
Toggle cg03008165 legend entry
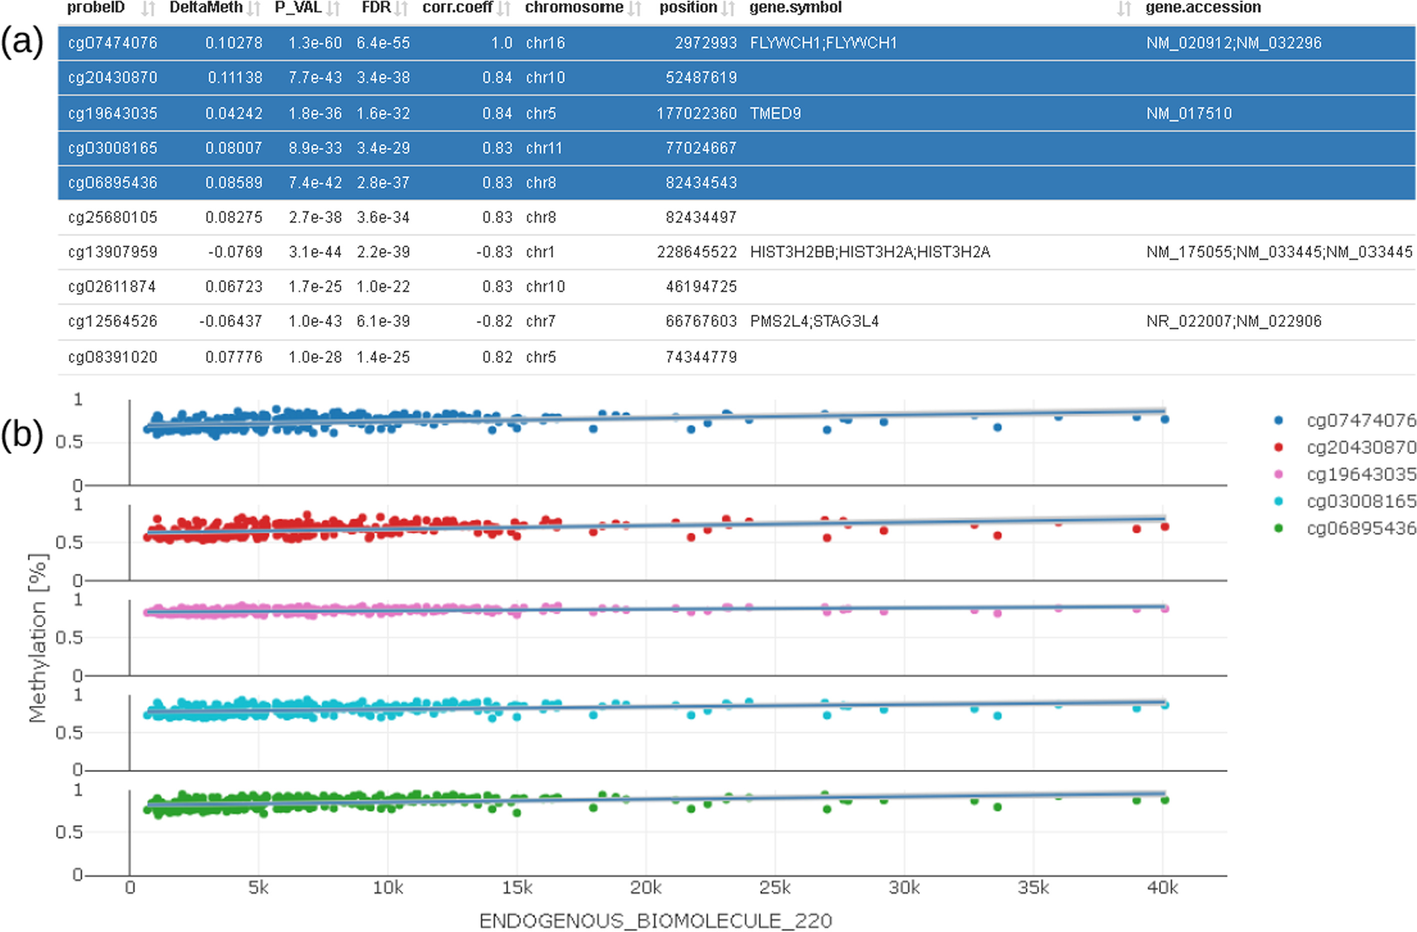tap(1345, 501)
